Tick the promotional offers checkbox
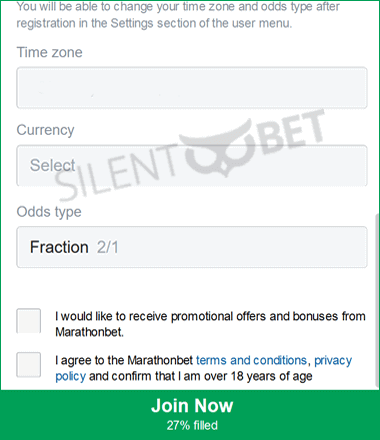 (29, 321)
